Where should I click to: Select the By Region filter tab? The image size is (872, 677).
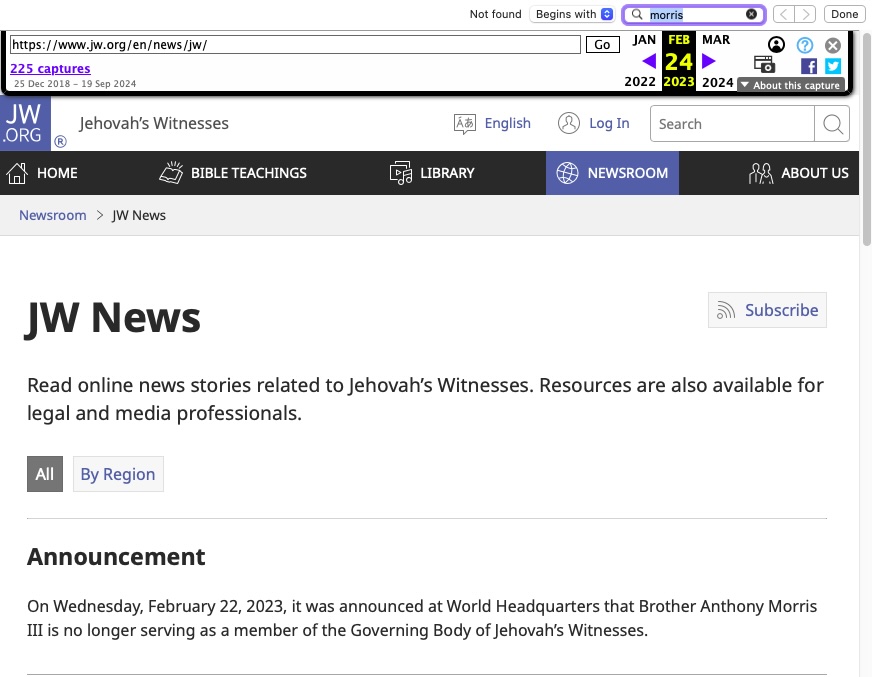coord(118,474)
